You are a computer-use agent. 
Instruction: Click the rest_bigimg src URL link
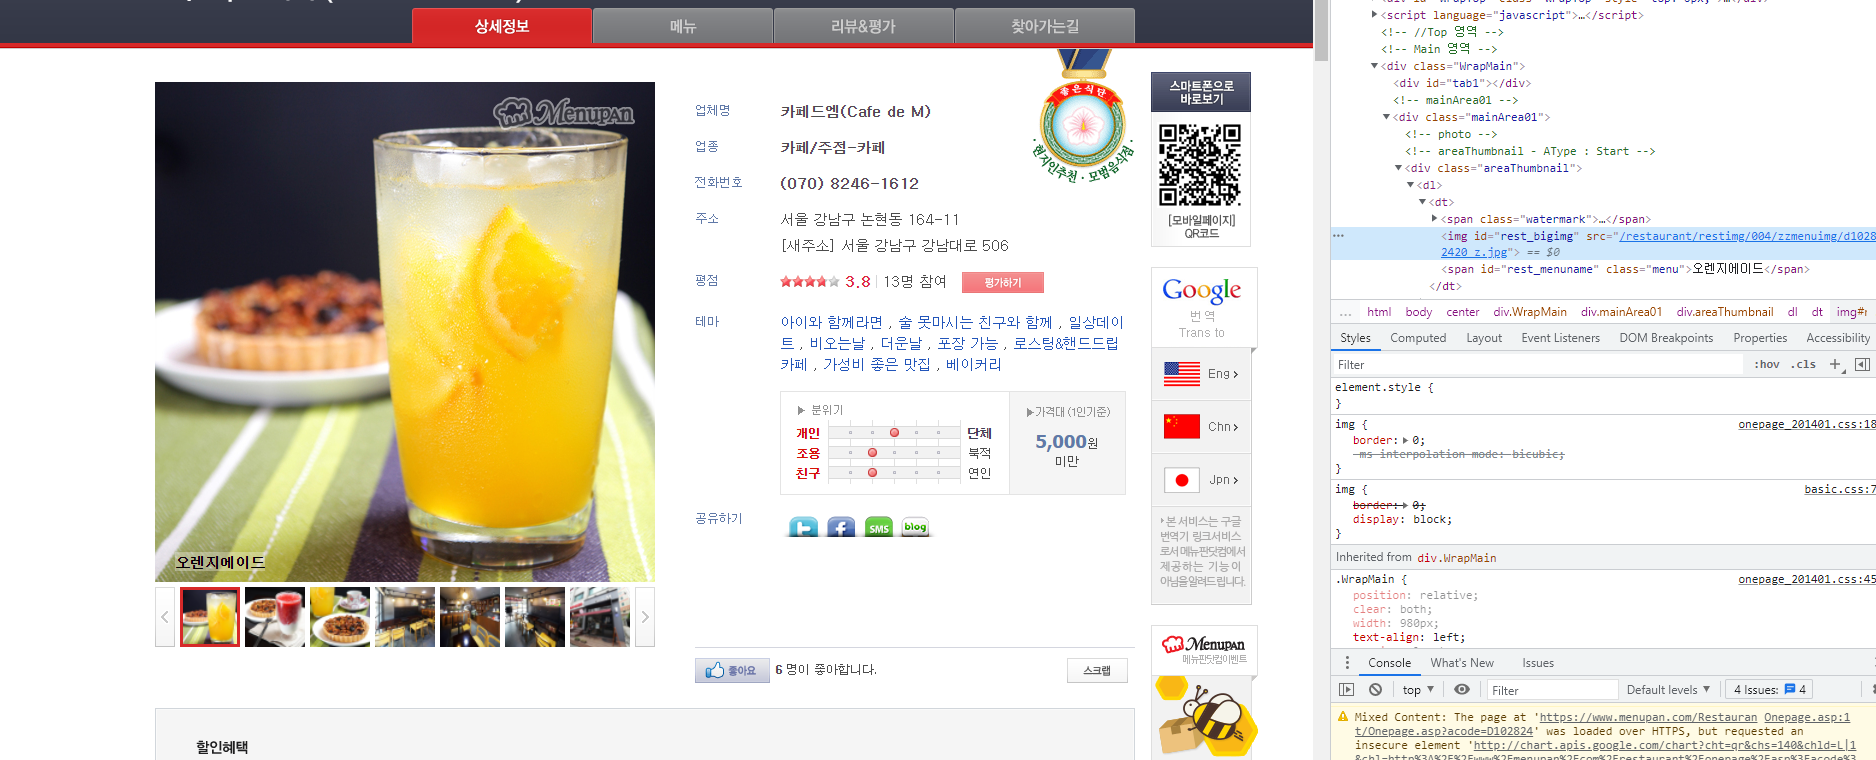(x=1747, y=236)
